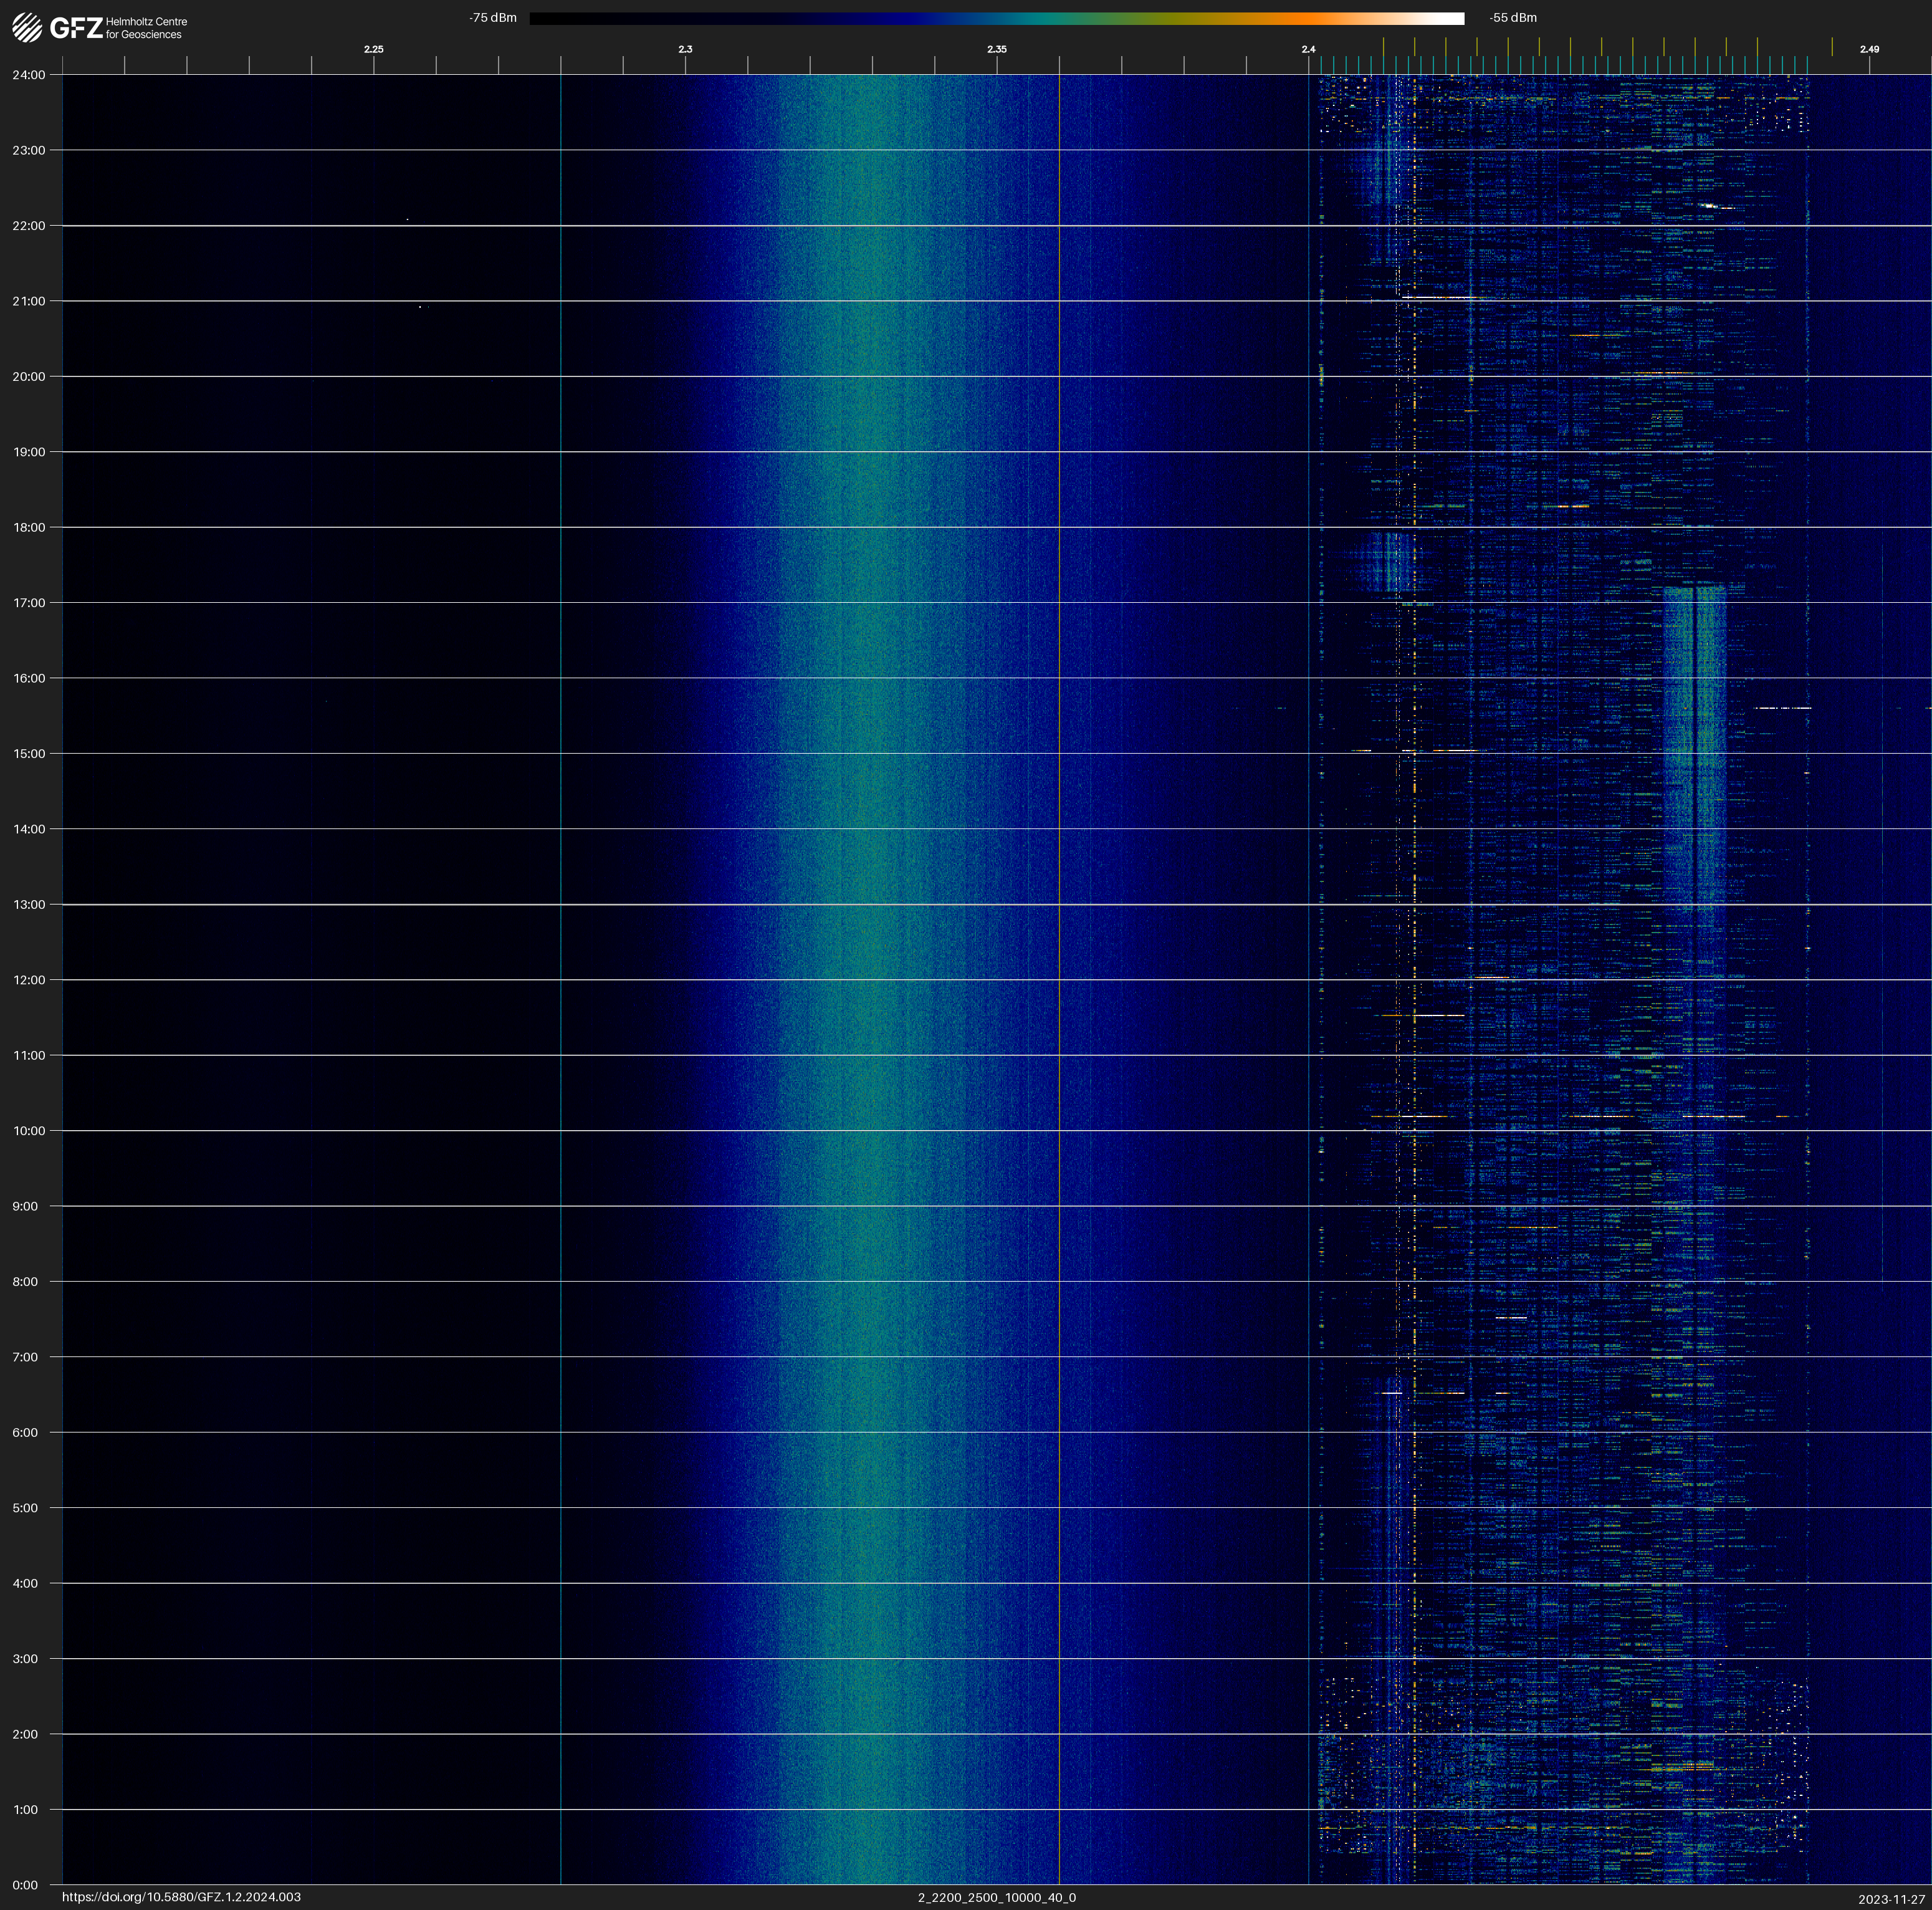Click the 24:00 time axis label
The image size is (1932, 1910).
tap(29, 75)
